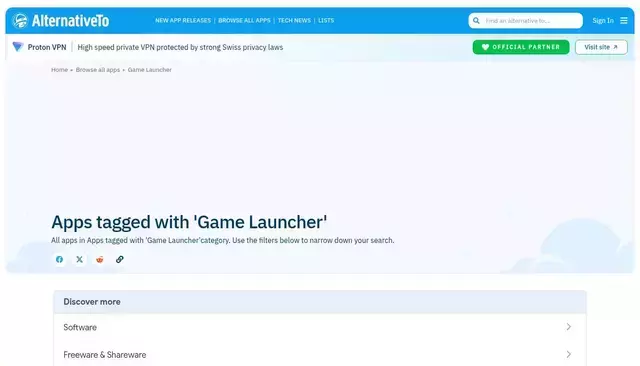
Task: Click the 'High speed private VPN' tagline
Action: [x=180, y=47]
